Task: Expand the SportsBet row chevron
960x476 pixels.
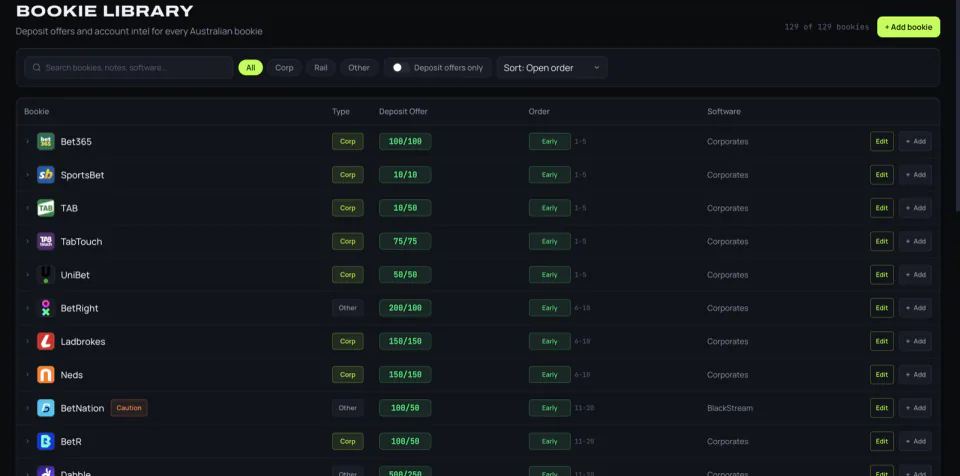Action: pos(28,175)
